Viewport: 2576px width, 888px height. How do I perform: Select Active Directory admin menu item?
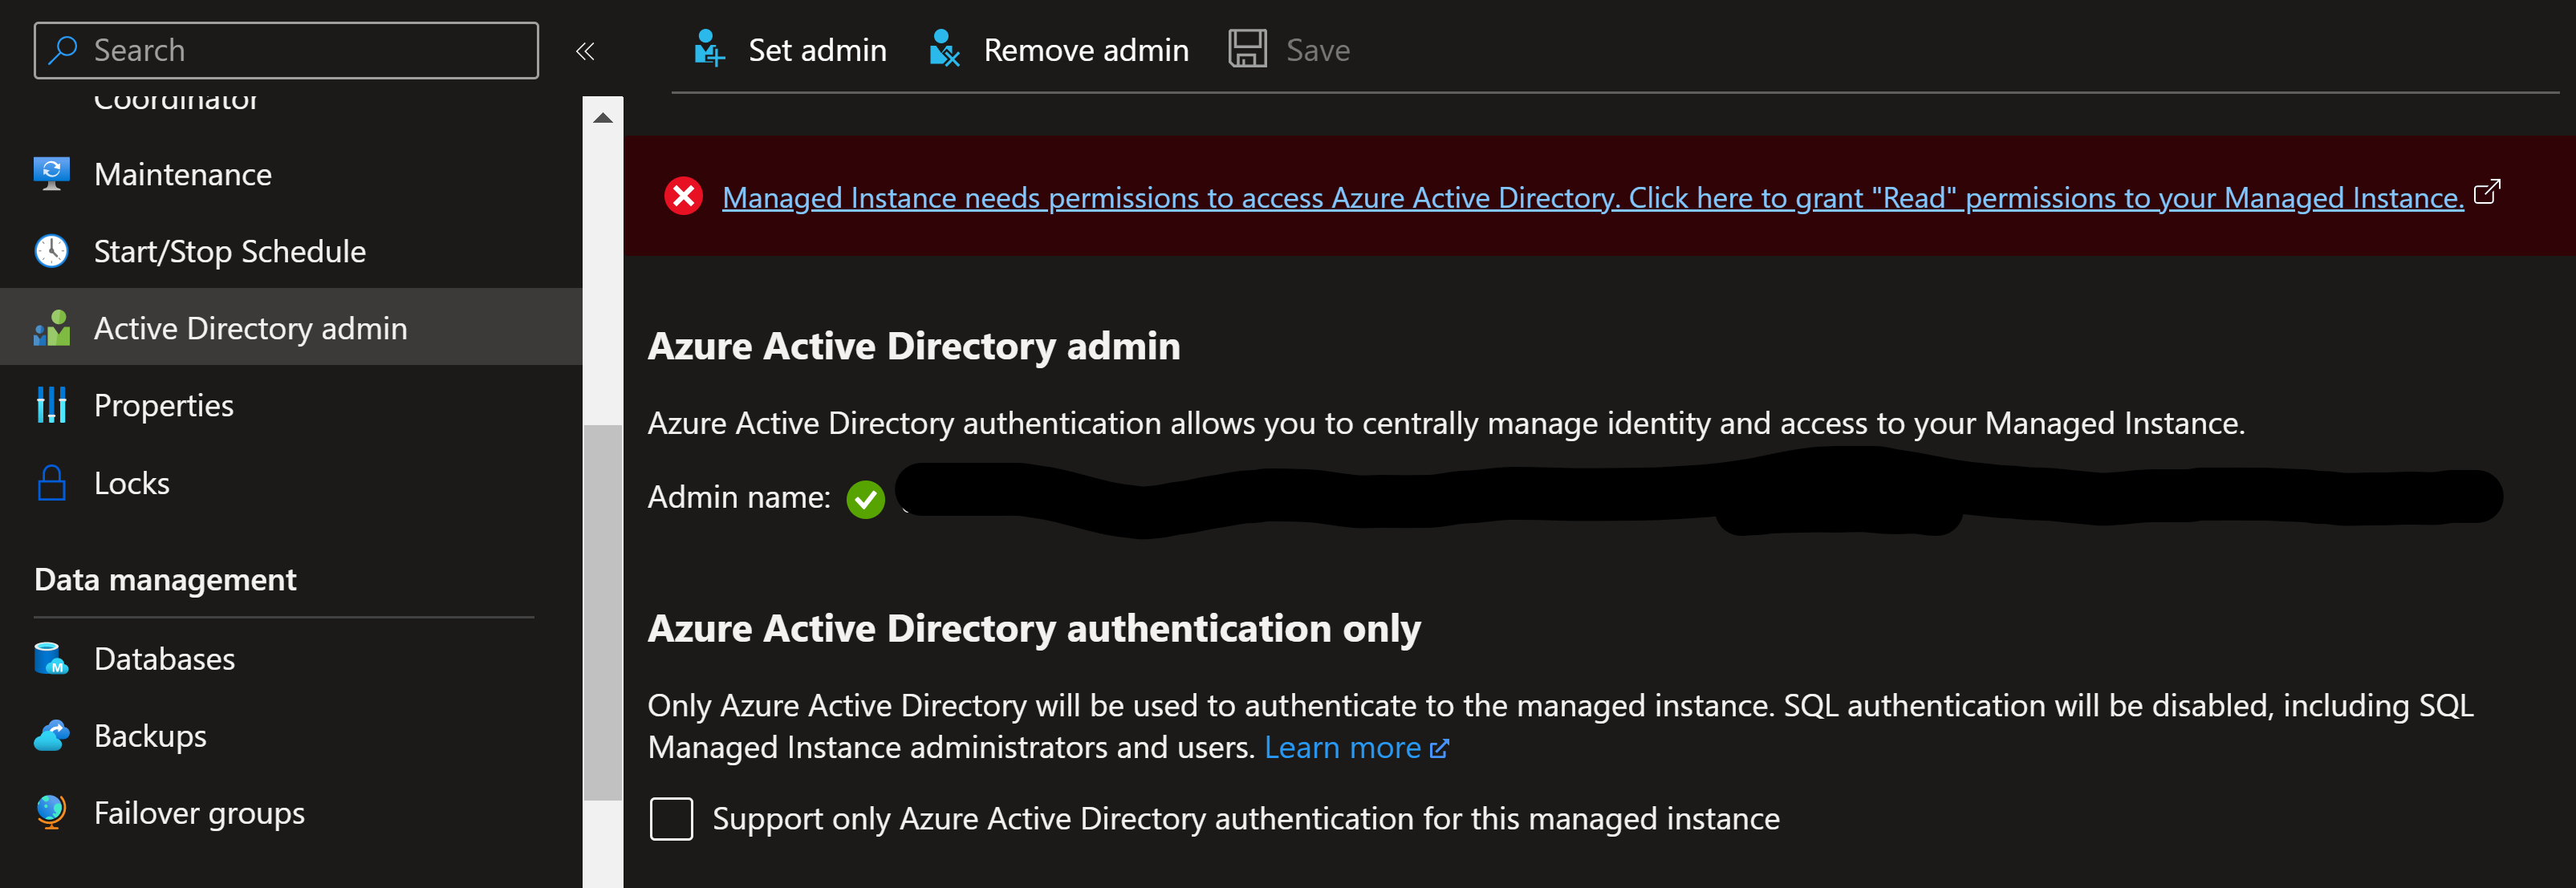pyautogui.click(x=250, y=328)
